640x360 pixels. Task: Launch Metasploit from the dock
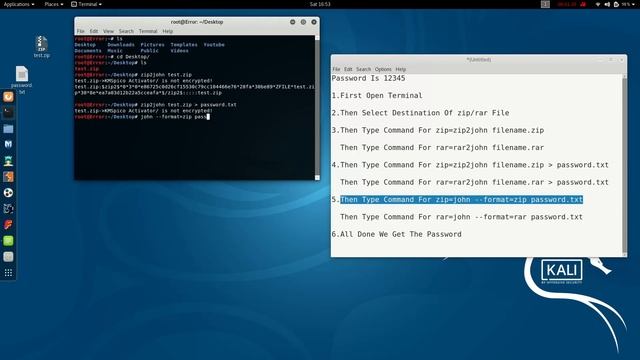tap(8, 144)
